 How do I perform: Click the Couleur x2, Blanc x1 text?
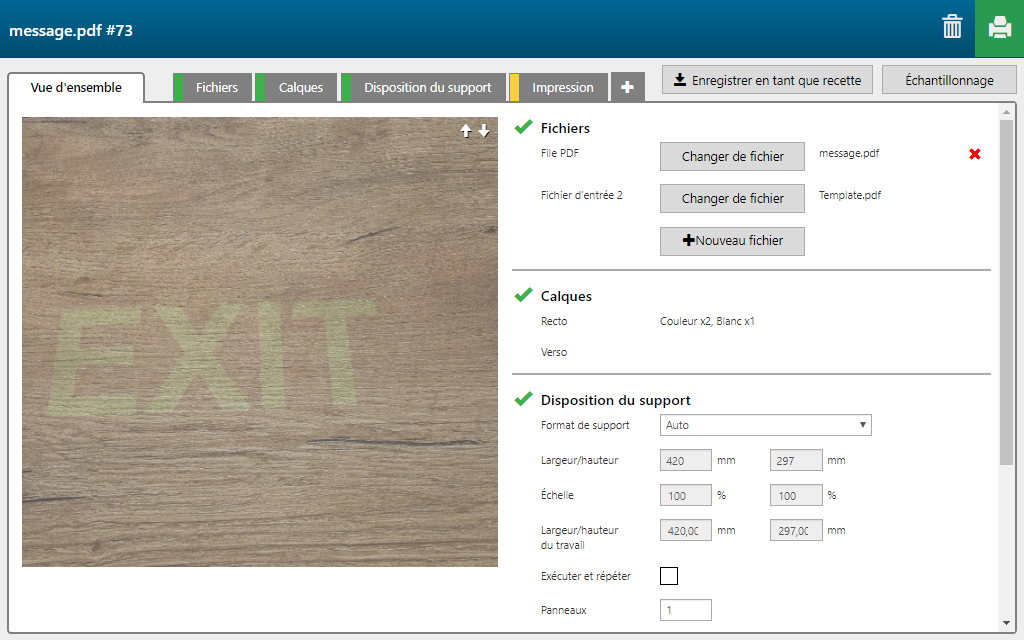pos(707,321)
